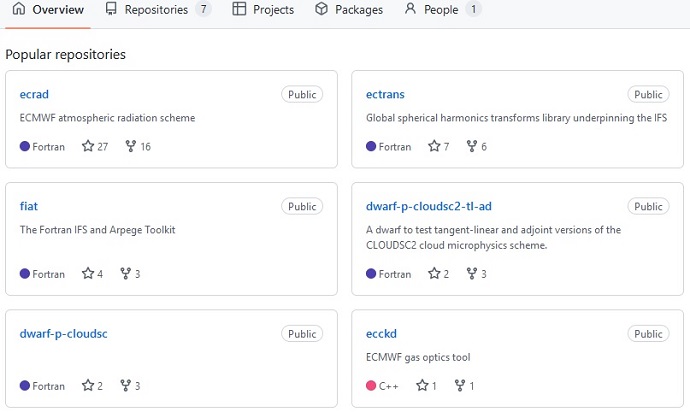690x412 pixels.
Task: Click the Fortran language dot on fiat
Action: coord(25,274)
